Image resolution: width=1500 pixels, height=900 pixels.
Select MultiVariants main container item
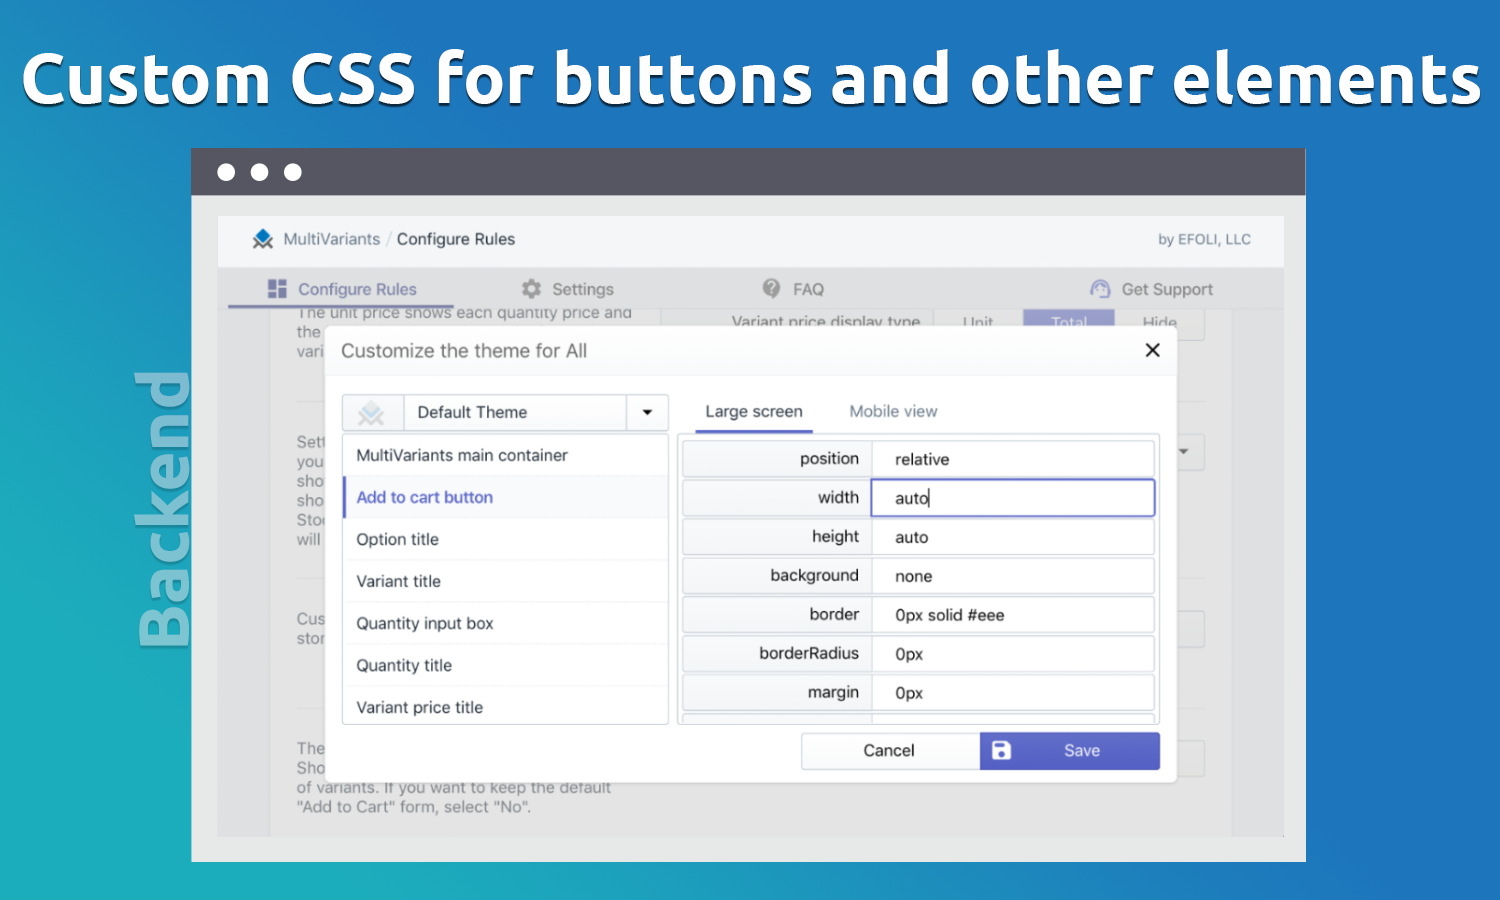(x=505, y=455)
